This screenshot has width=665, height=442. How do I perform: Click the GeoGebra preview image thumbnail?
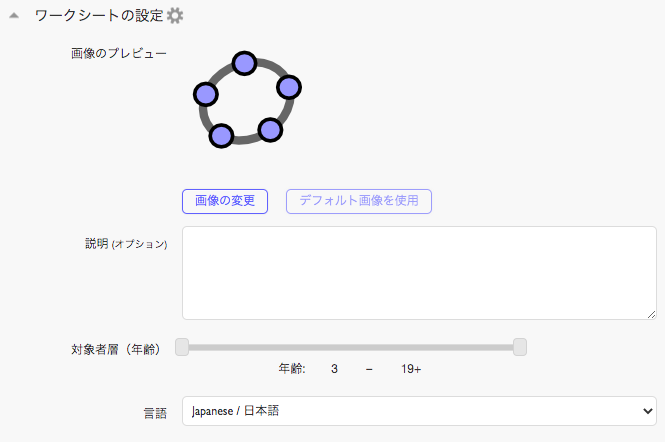(x=247, y=100)
